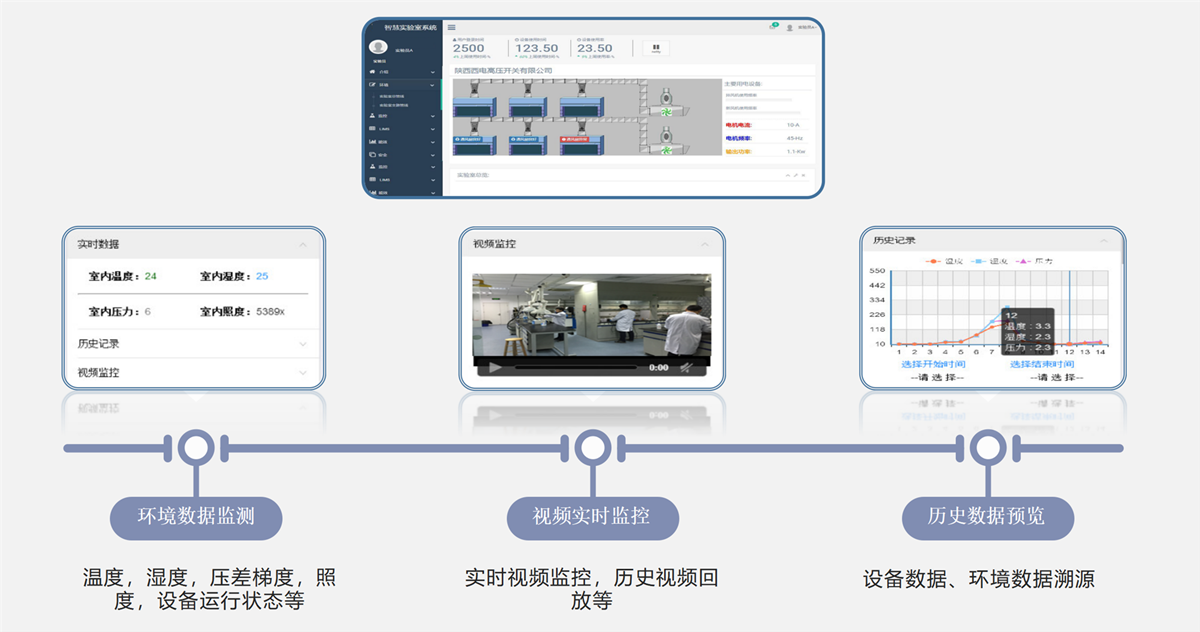This screenshot has width=1200, height=632.
Task: Open the end time 请选择 dropdown
Action: tap(1056, 378)
